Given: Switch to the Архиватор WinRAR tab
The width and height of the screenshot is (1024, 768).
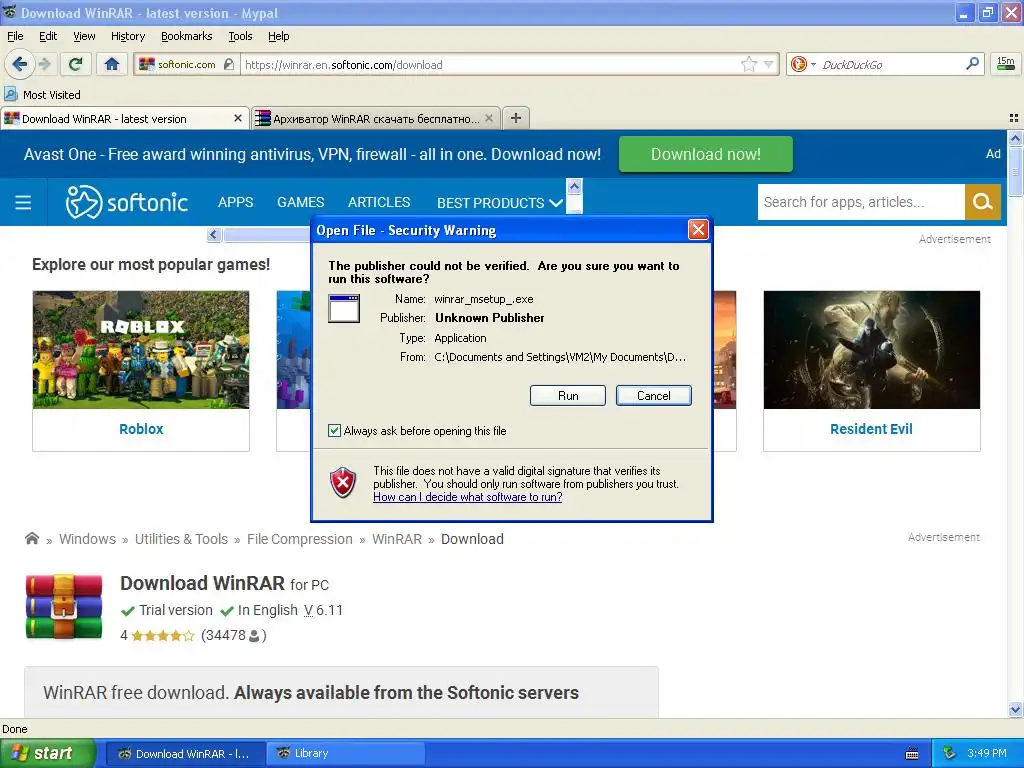Looking at the screenshot, I should 376,118.
